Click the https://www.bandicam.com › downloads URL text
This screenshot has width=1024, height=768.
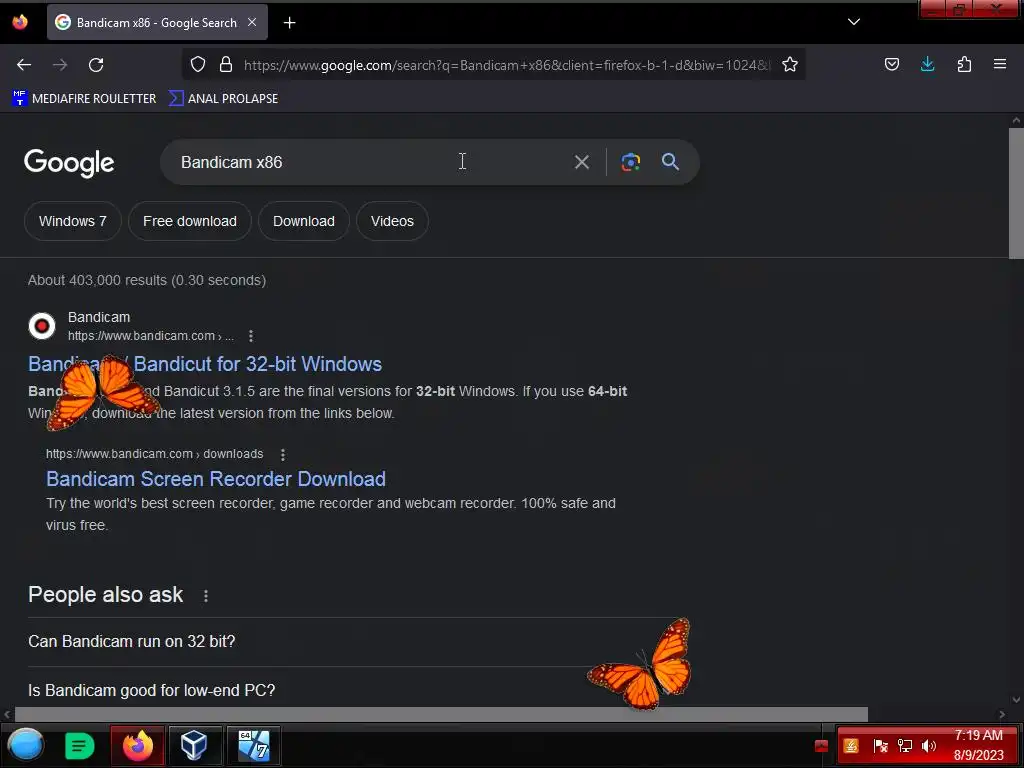coord(155,454)
